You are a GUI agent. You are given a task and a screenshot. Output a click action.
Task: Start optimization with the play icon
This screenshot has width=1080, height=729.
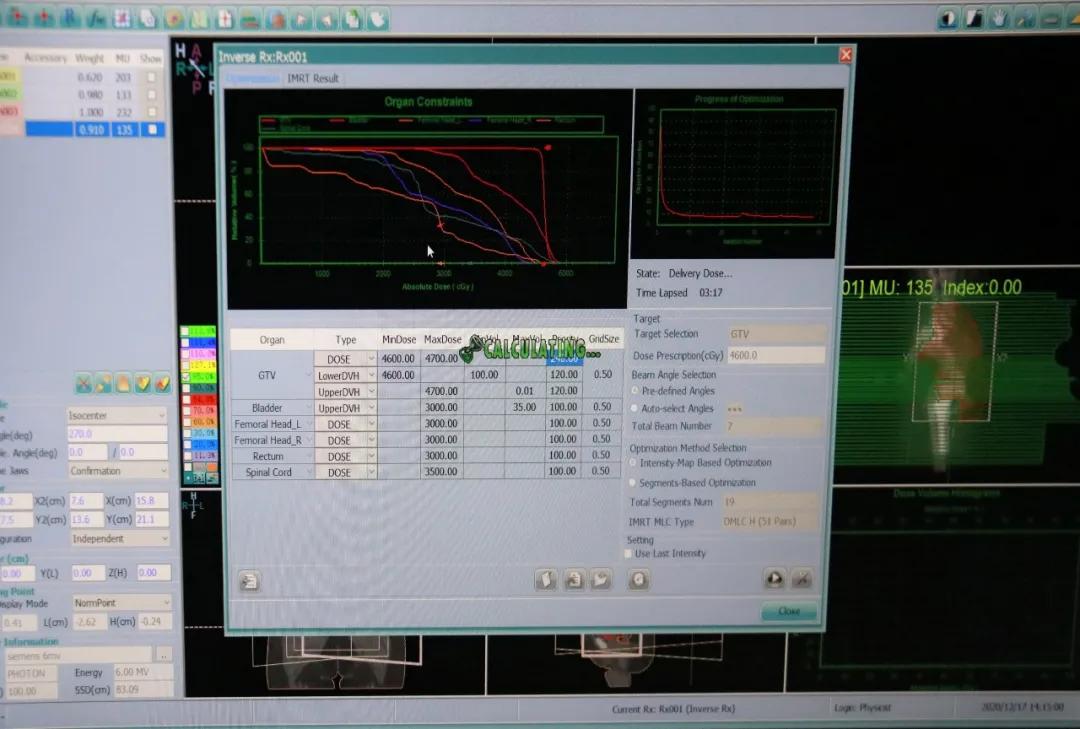click(x=775, y=579)
